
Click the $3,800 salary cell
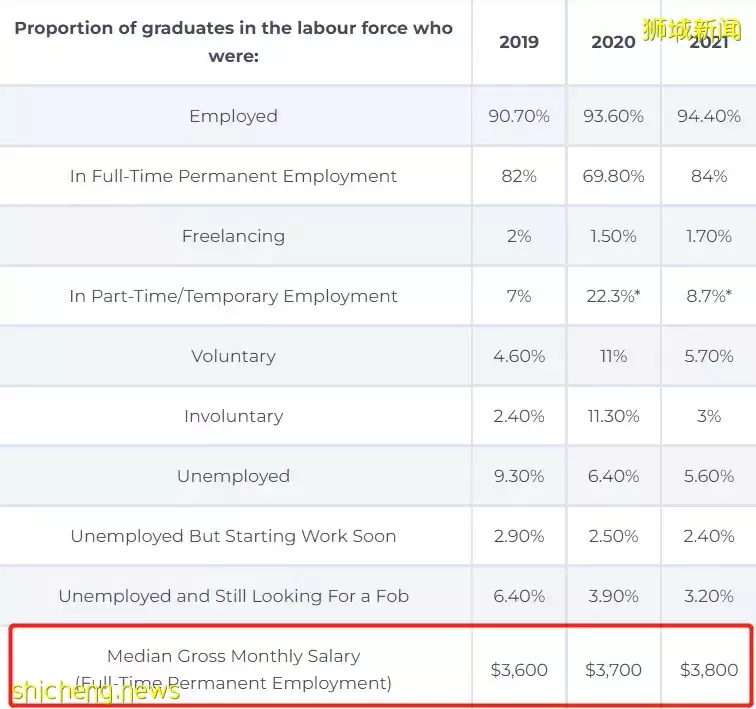click(x=708, y=670)
